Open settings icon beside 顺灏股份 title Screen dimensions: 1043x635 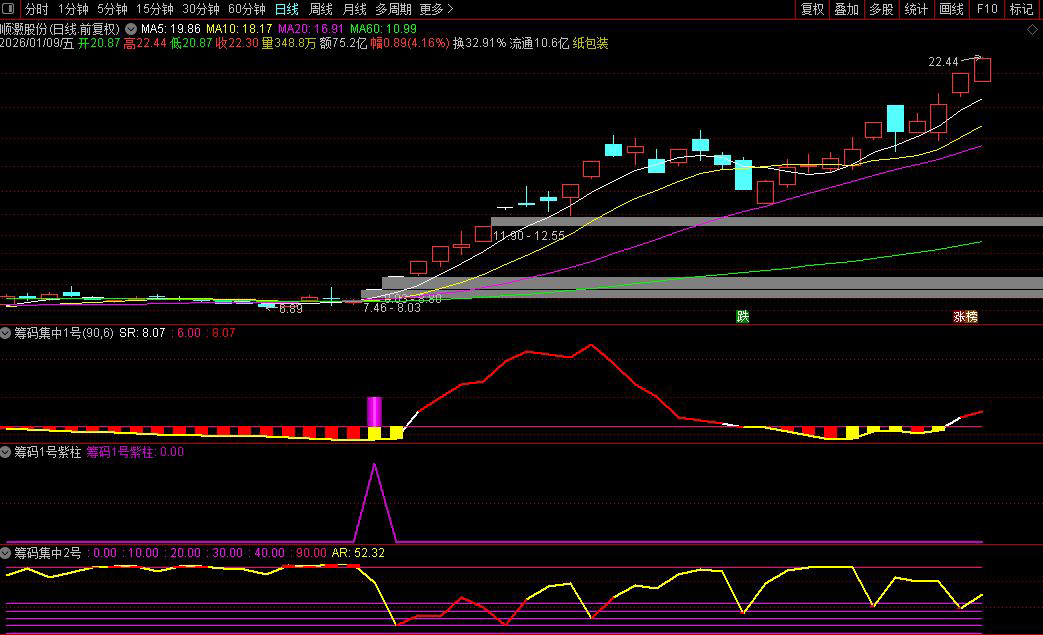coord(130,29)
